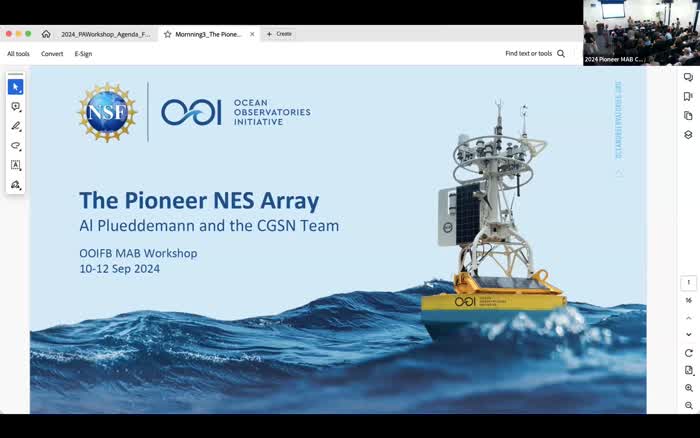Open the fill and sign stamp tool
The width and height of the screenshot is (700, 438).
pos(16,185)
